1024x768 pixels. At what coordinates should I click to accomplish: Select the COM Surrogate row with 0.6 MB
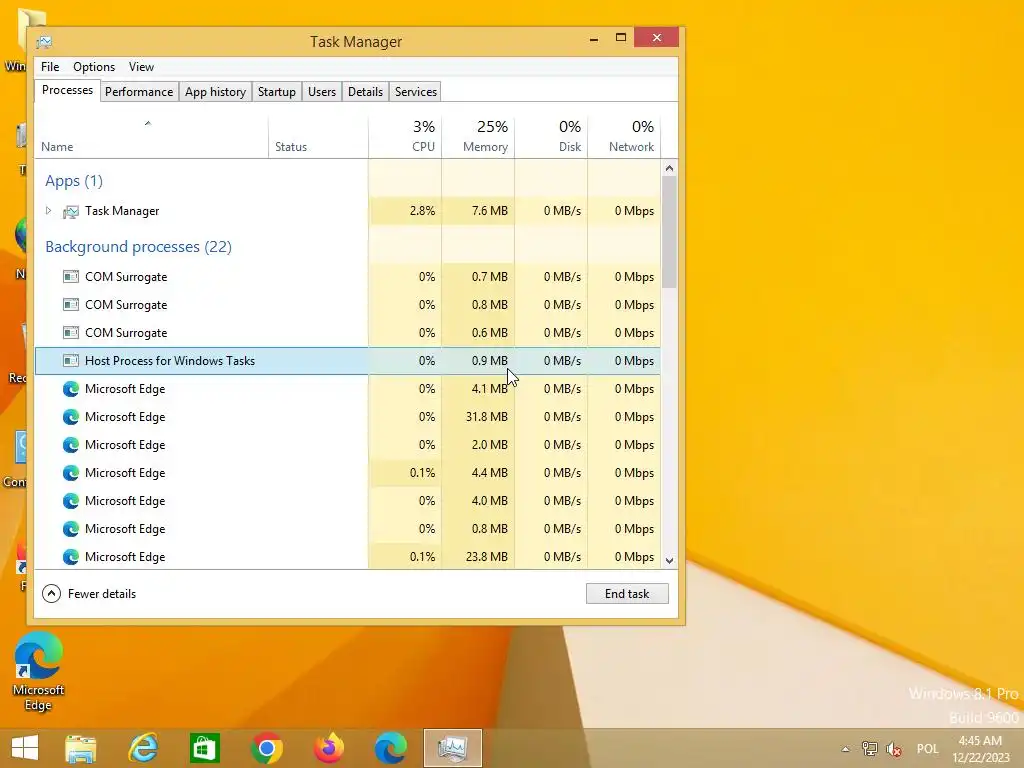(347, 333)
